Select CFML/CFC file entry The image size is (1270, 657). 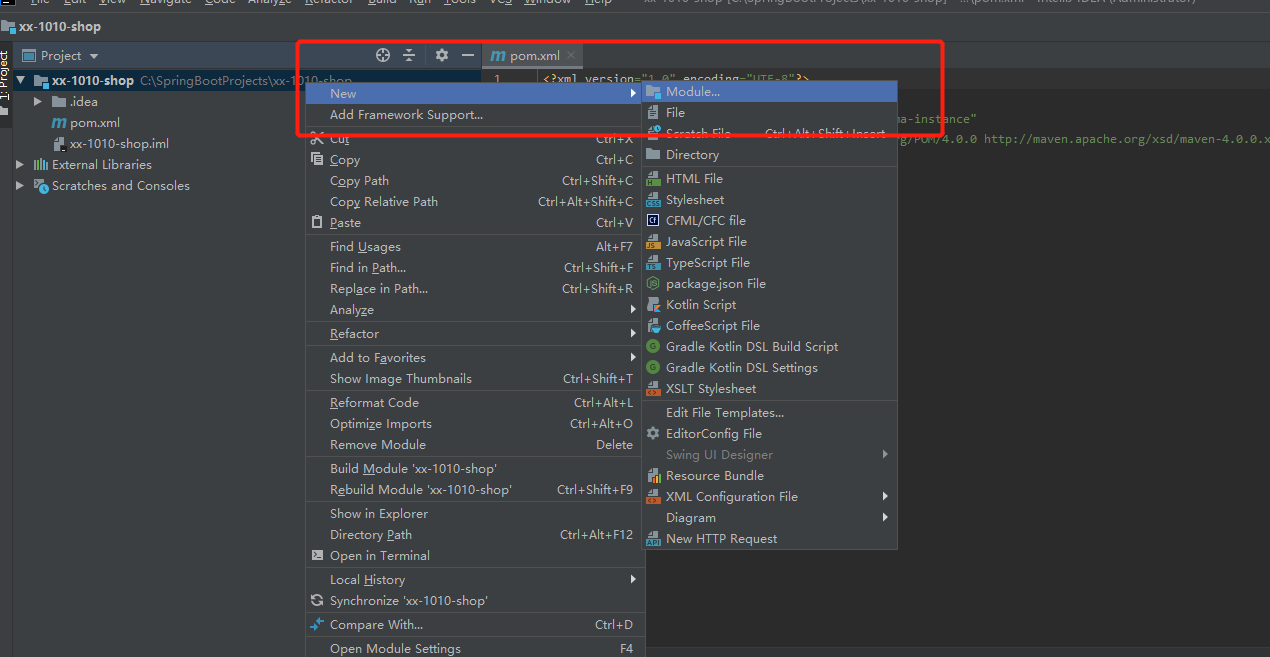[x=769, y=220]
